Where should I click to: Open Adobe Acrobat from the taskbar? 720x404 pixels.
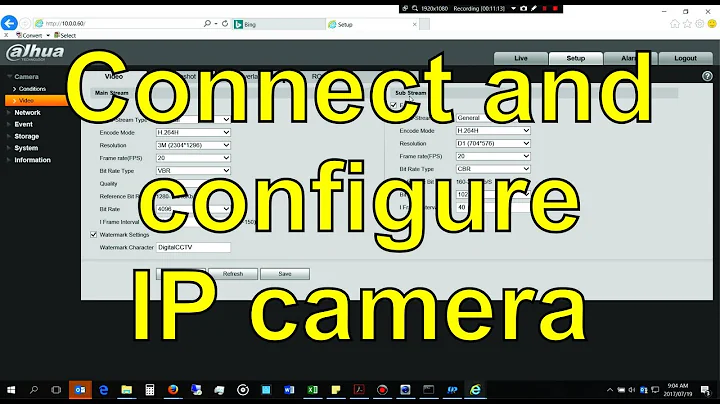point(359,390)
